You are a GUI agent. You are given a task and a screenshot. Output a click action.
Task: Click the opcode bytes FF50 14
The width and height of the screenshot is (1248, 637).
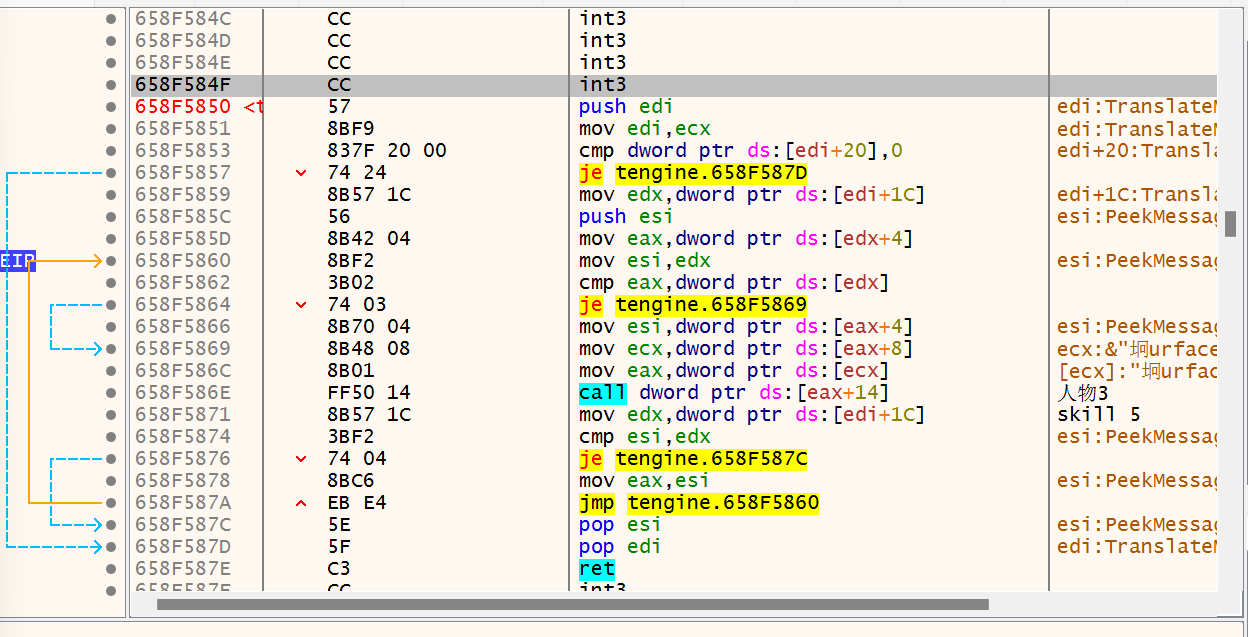(x=369, y=393)
